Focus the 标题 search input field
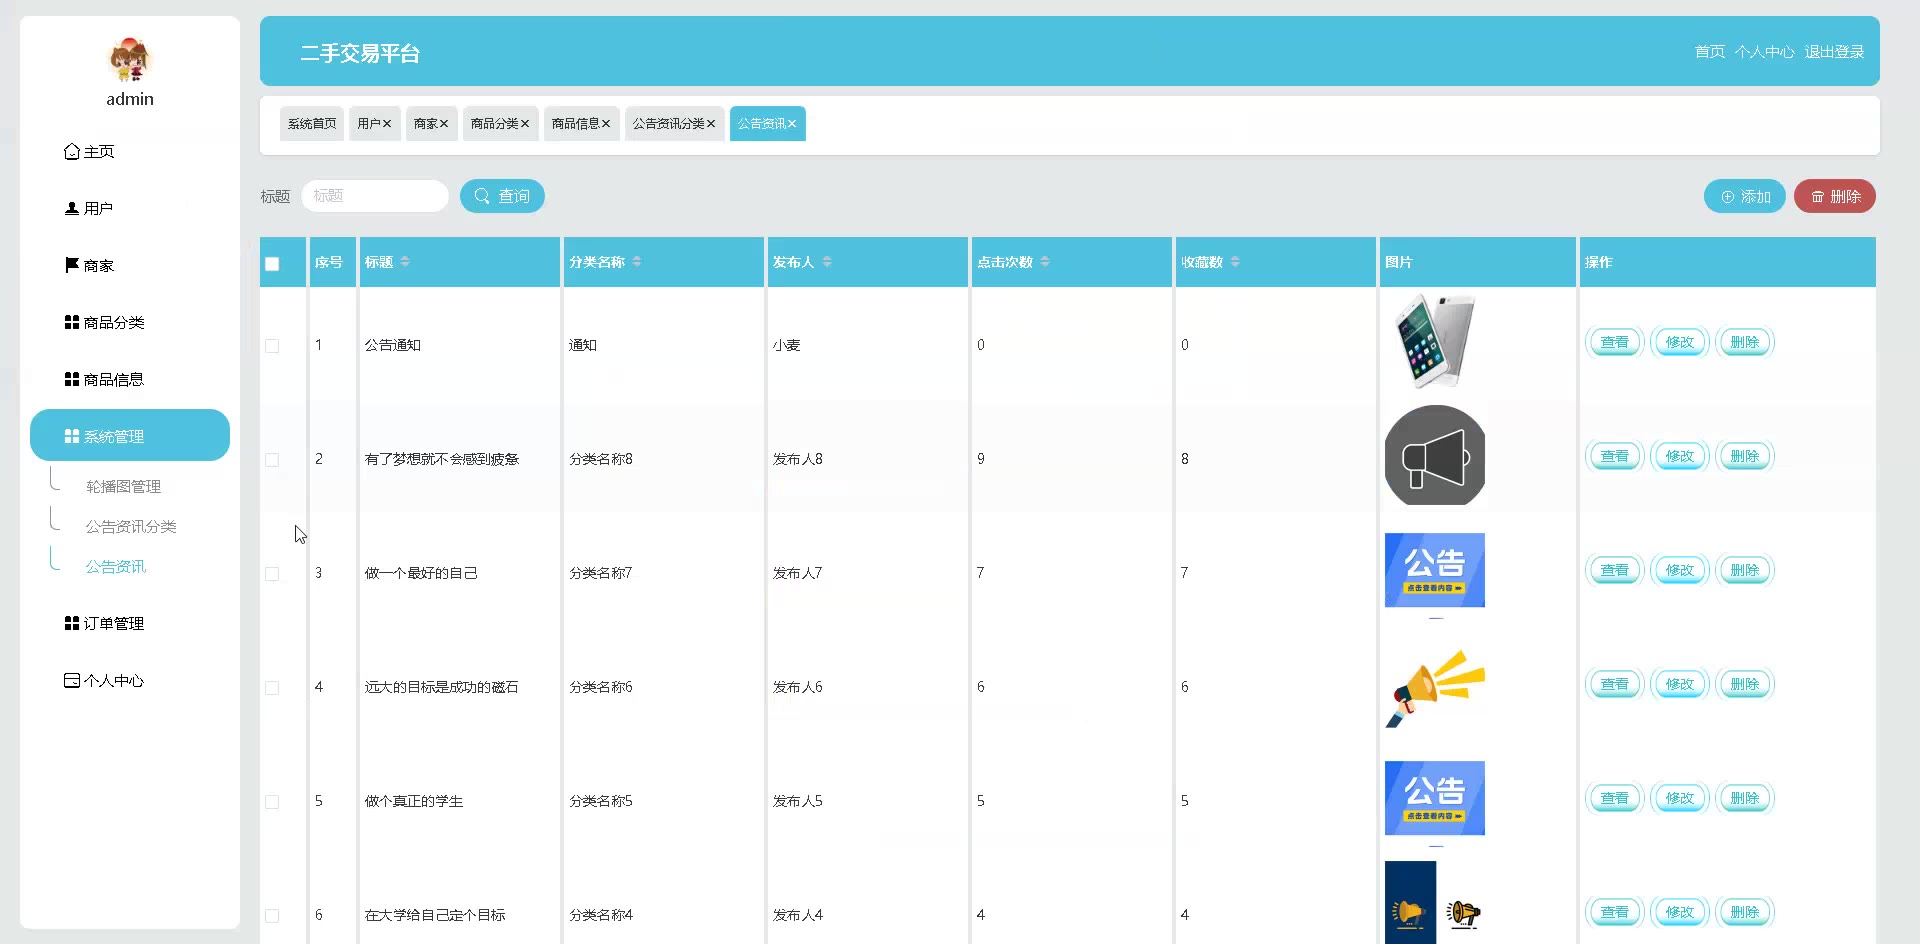This screenshot has width=1920, height=944. pos(375,196)
